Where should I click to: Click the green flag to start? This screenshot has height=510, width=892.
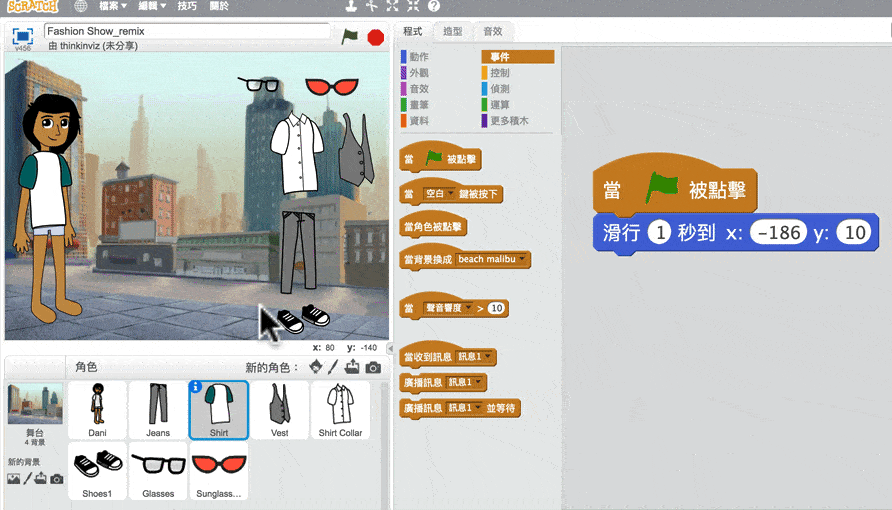[x=349, y=37]
